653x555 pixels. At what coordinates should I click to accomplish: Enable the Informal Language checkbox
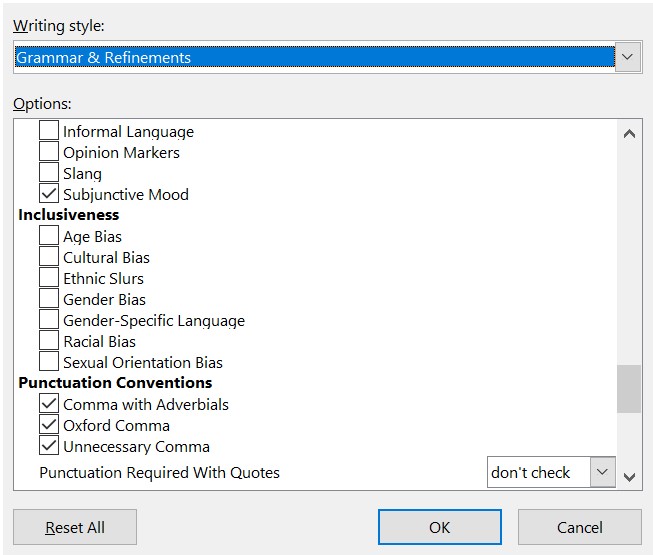click(x=49, y=131)
